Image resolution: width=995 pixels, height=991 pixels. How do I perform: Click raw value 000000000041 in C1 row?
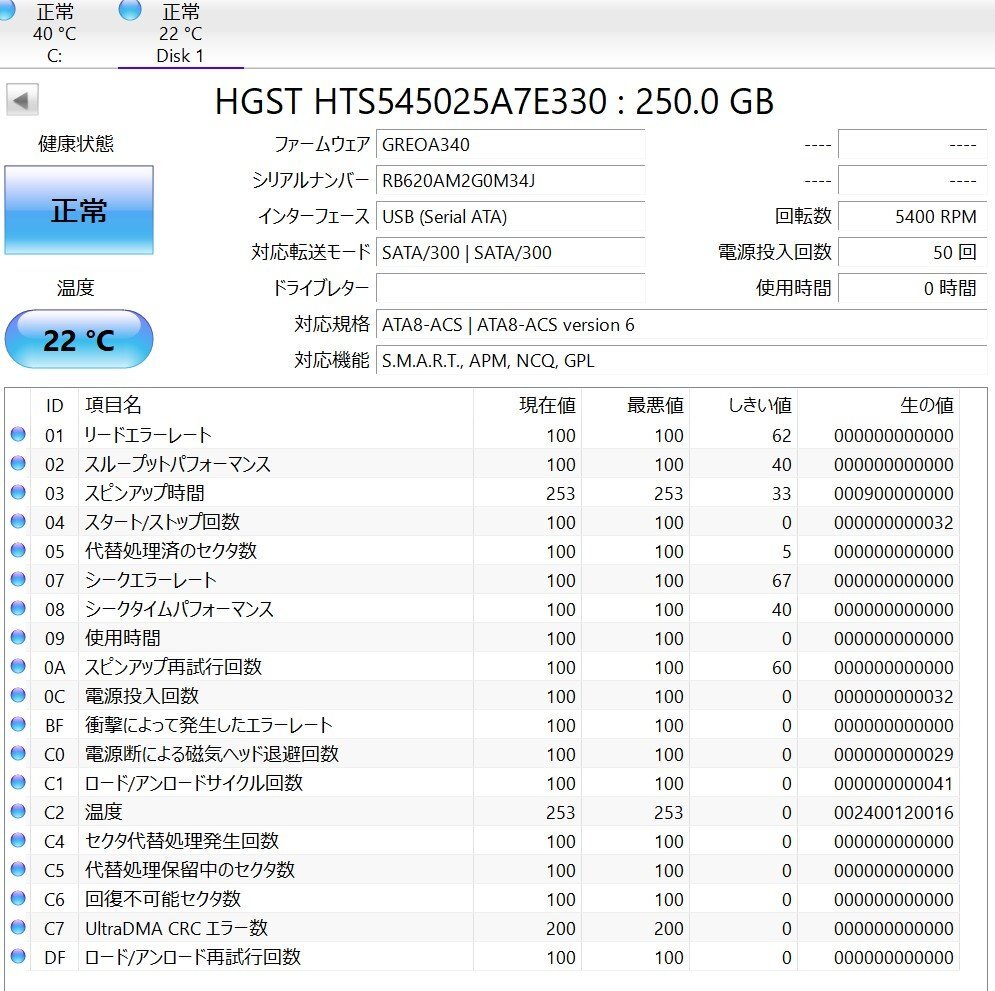pos(893,784)
